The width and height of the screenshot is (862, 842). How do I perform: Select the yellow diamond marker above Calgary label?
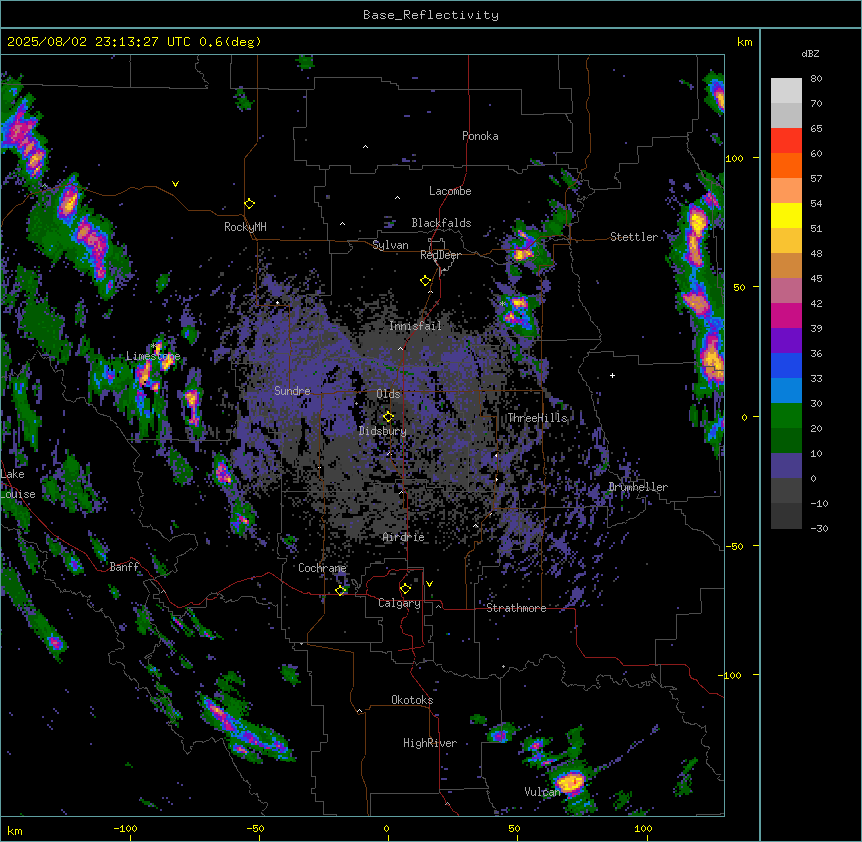tap(406, 589)
